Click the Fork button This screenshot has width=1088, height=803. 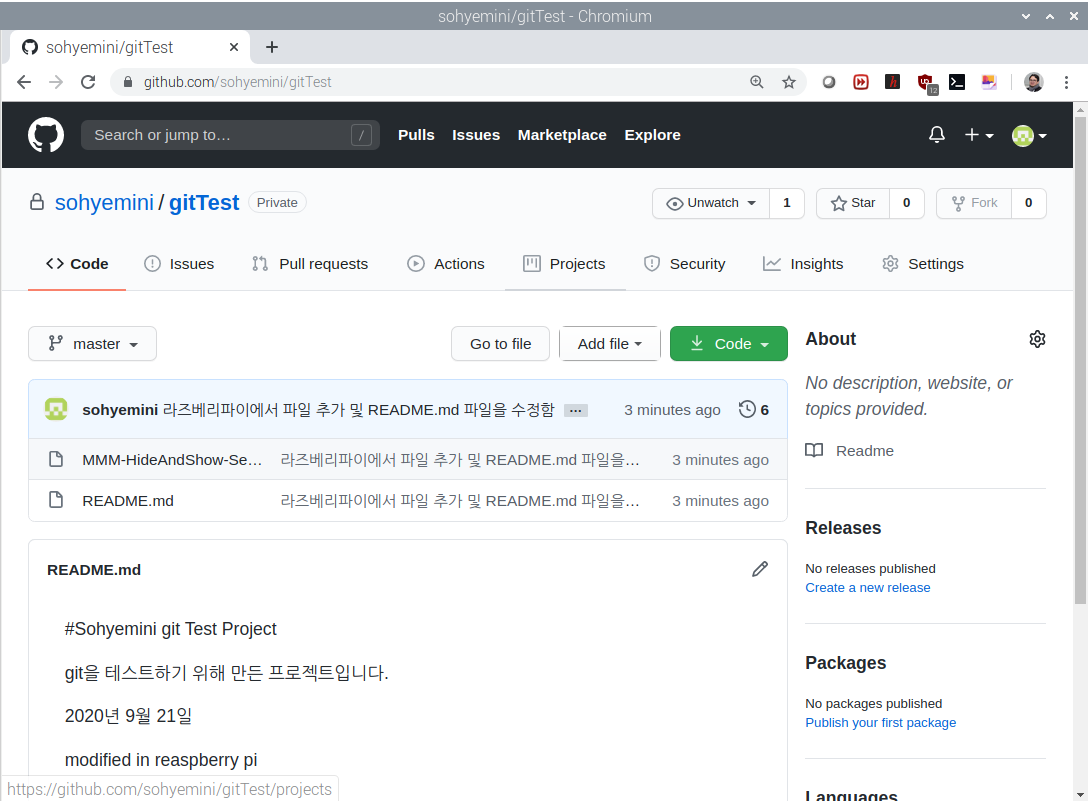point(974,203)
